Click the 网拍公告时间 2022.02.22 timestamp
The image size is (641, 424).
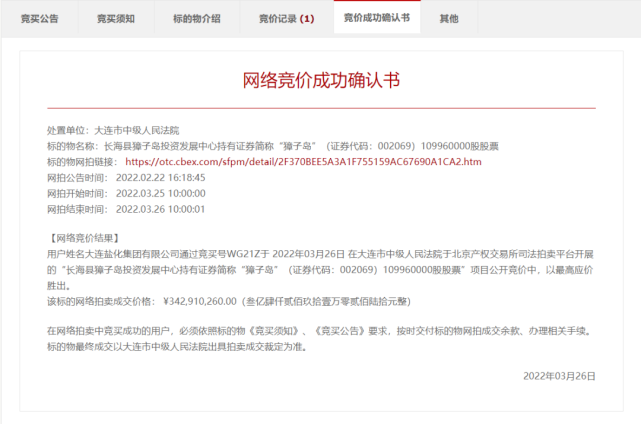(161, 178)
